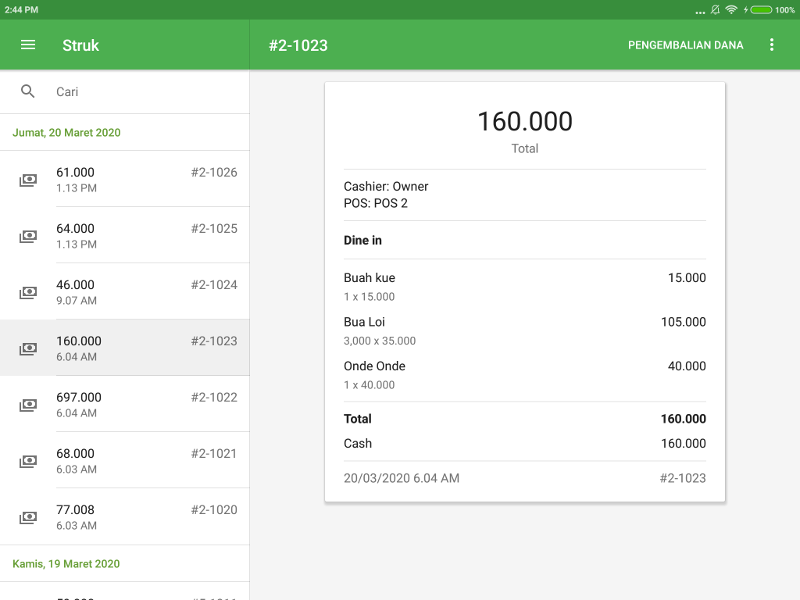Click cash icon beside the 697.000 receipt
This screenshot has width=800, height=600.
(28, 405)
